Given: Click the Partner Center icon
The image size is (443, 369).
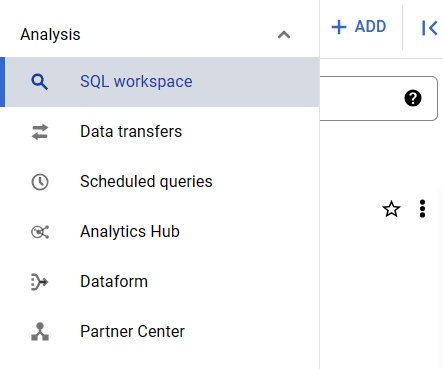Looking at the screenshot, I should point(40,332).
